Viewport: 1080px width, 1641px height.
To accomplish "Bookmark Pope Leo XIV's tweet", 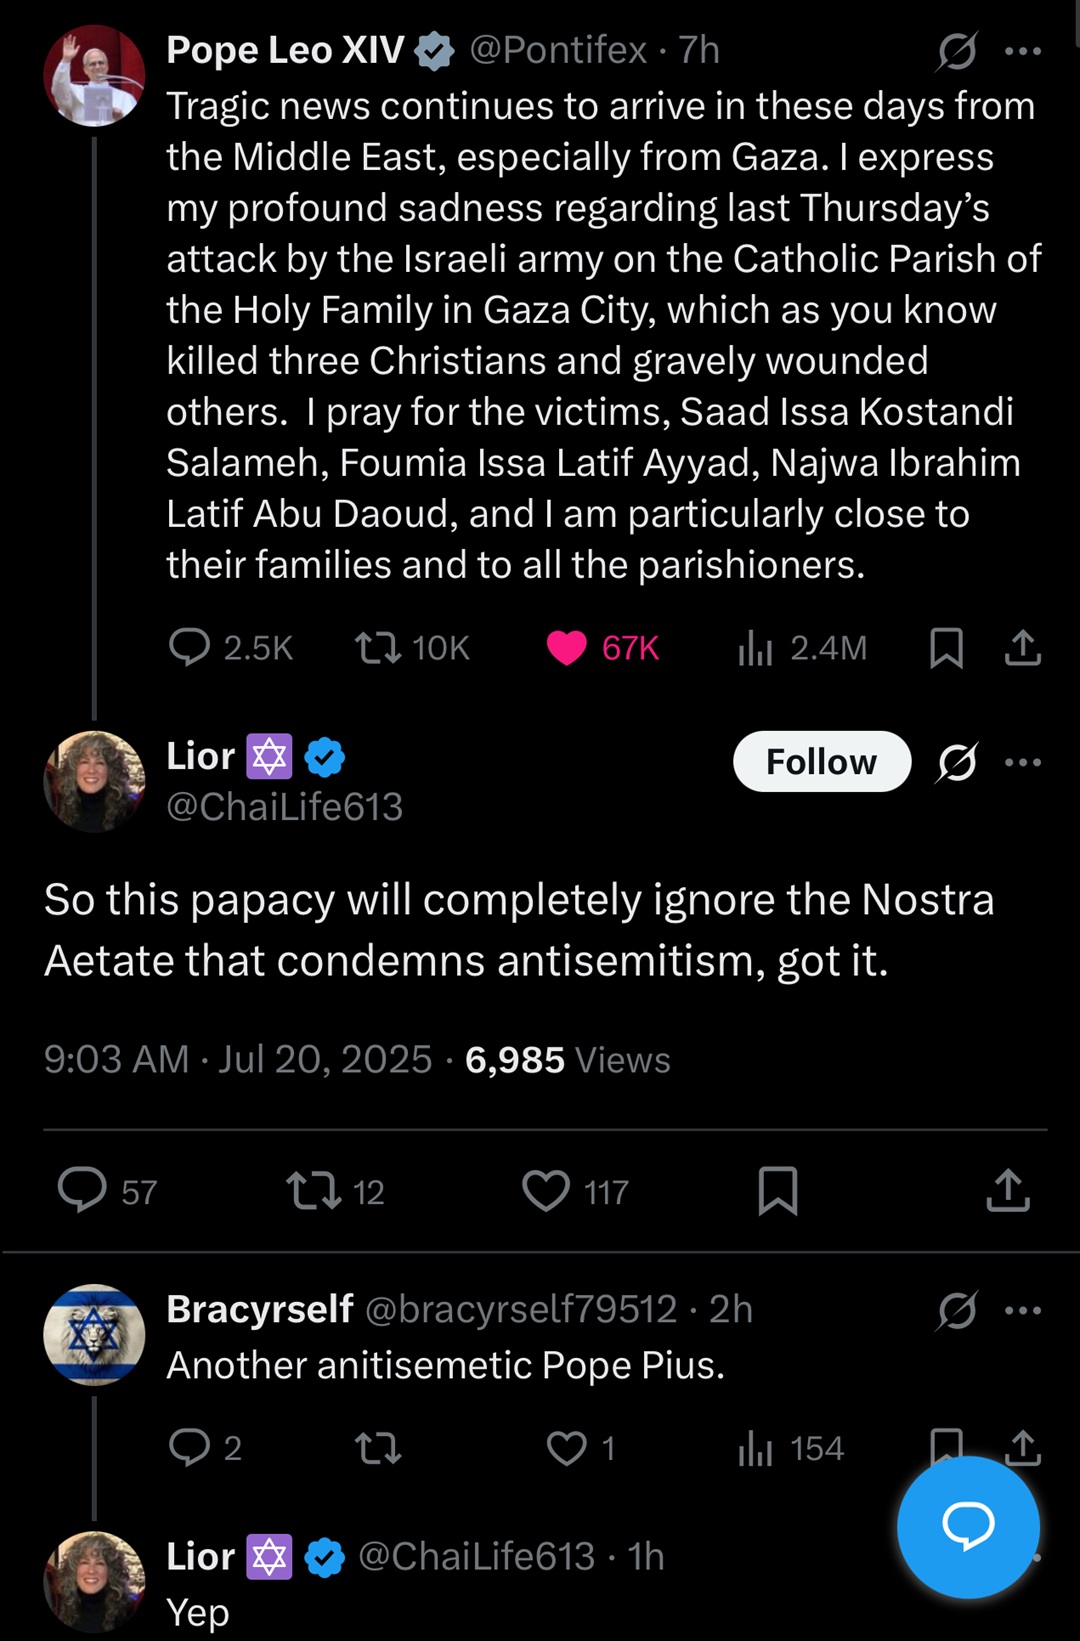I will coord(946,648).
